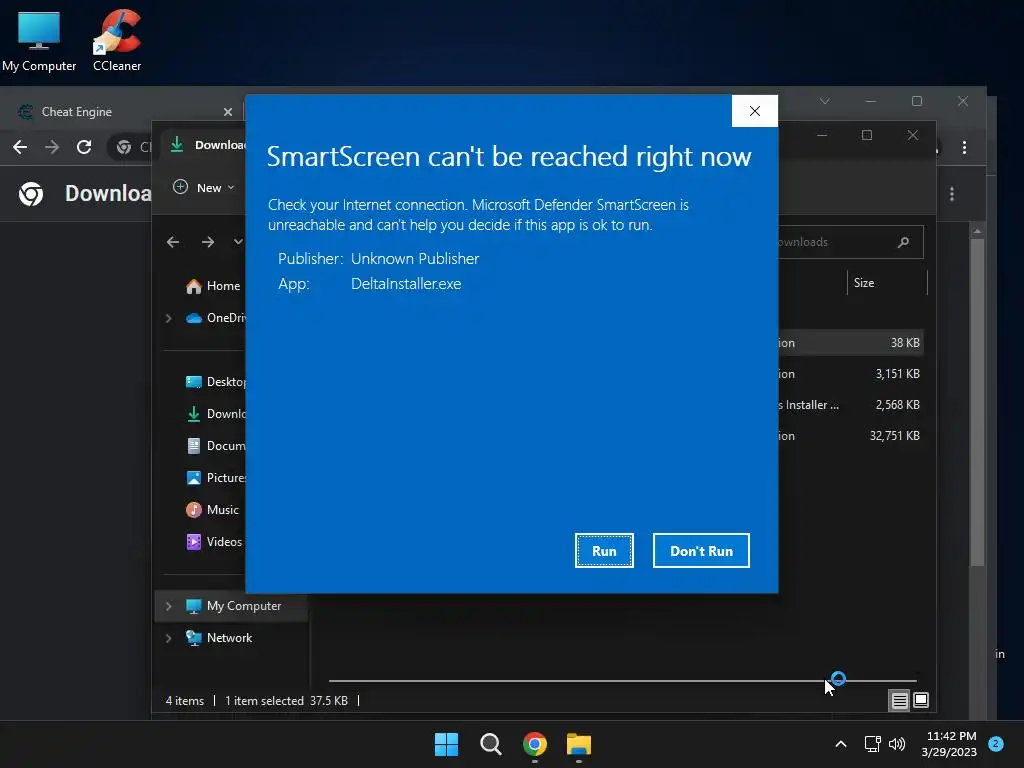Open Videos folder in sidebar
1024x768 pixels.
point(214,542)
